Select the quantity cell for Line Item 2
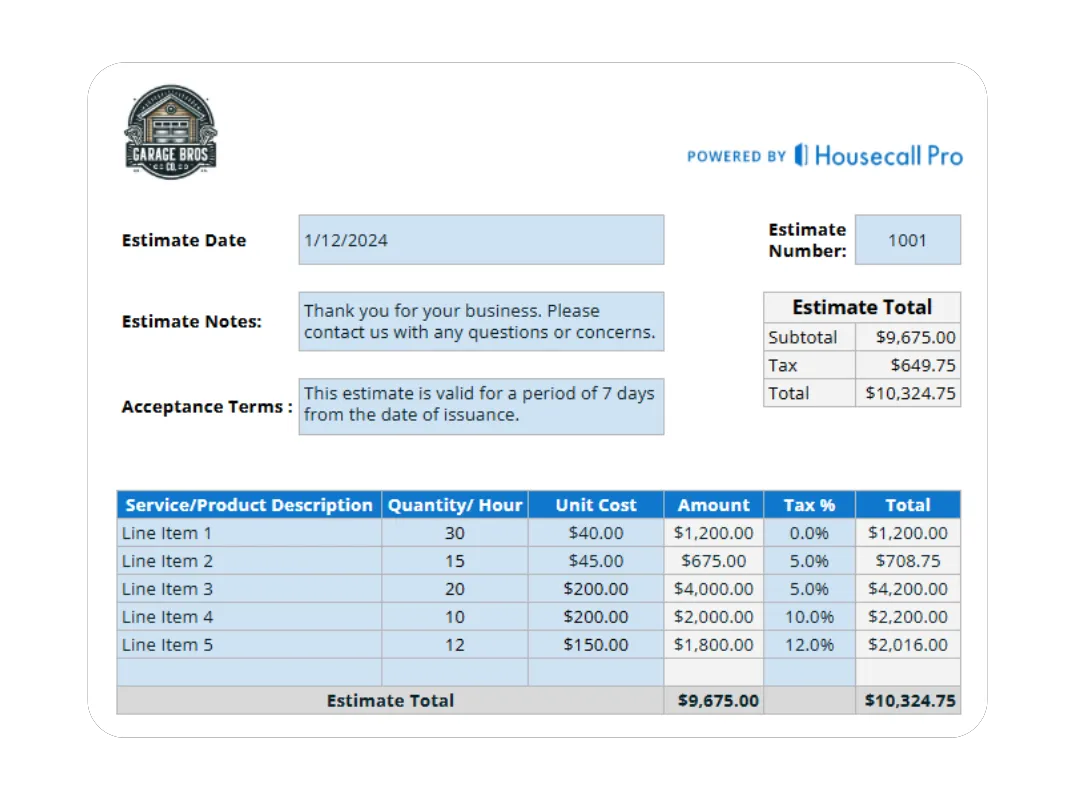 tap(455, 561)
